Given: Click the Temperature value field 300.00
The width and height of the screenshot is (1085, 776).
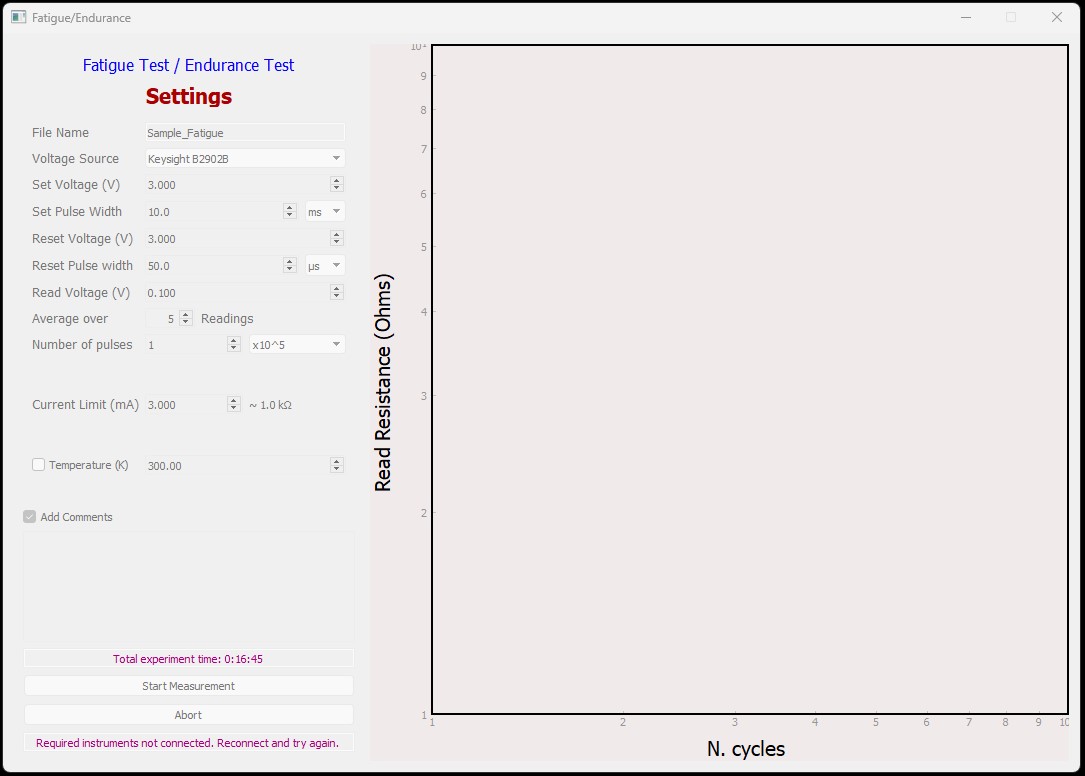Looking at the screenshot, I should pyautogui.click(x=237, y=466).
